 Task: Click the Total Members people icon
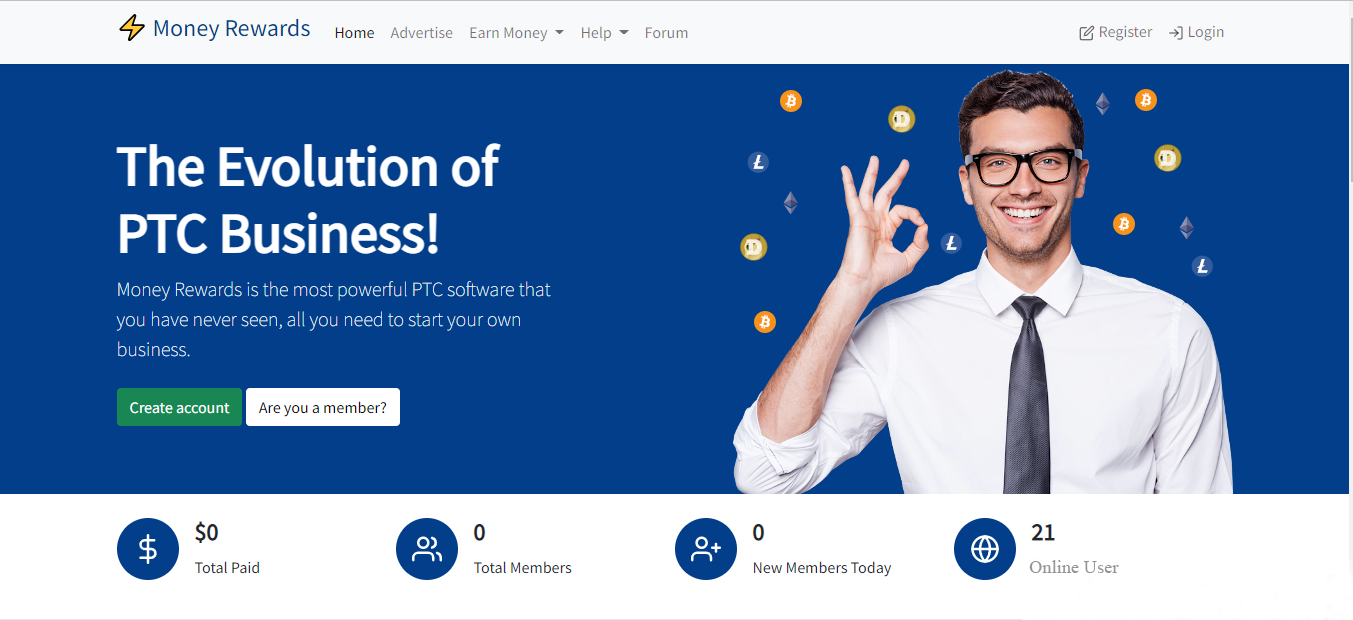coord(426,549)
